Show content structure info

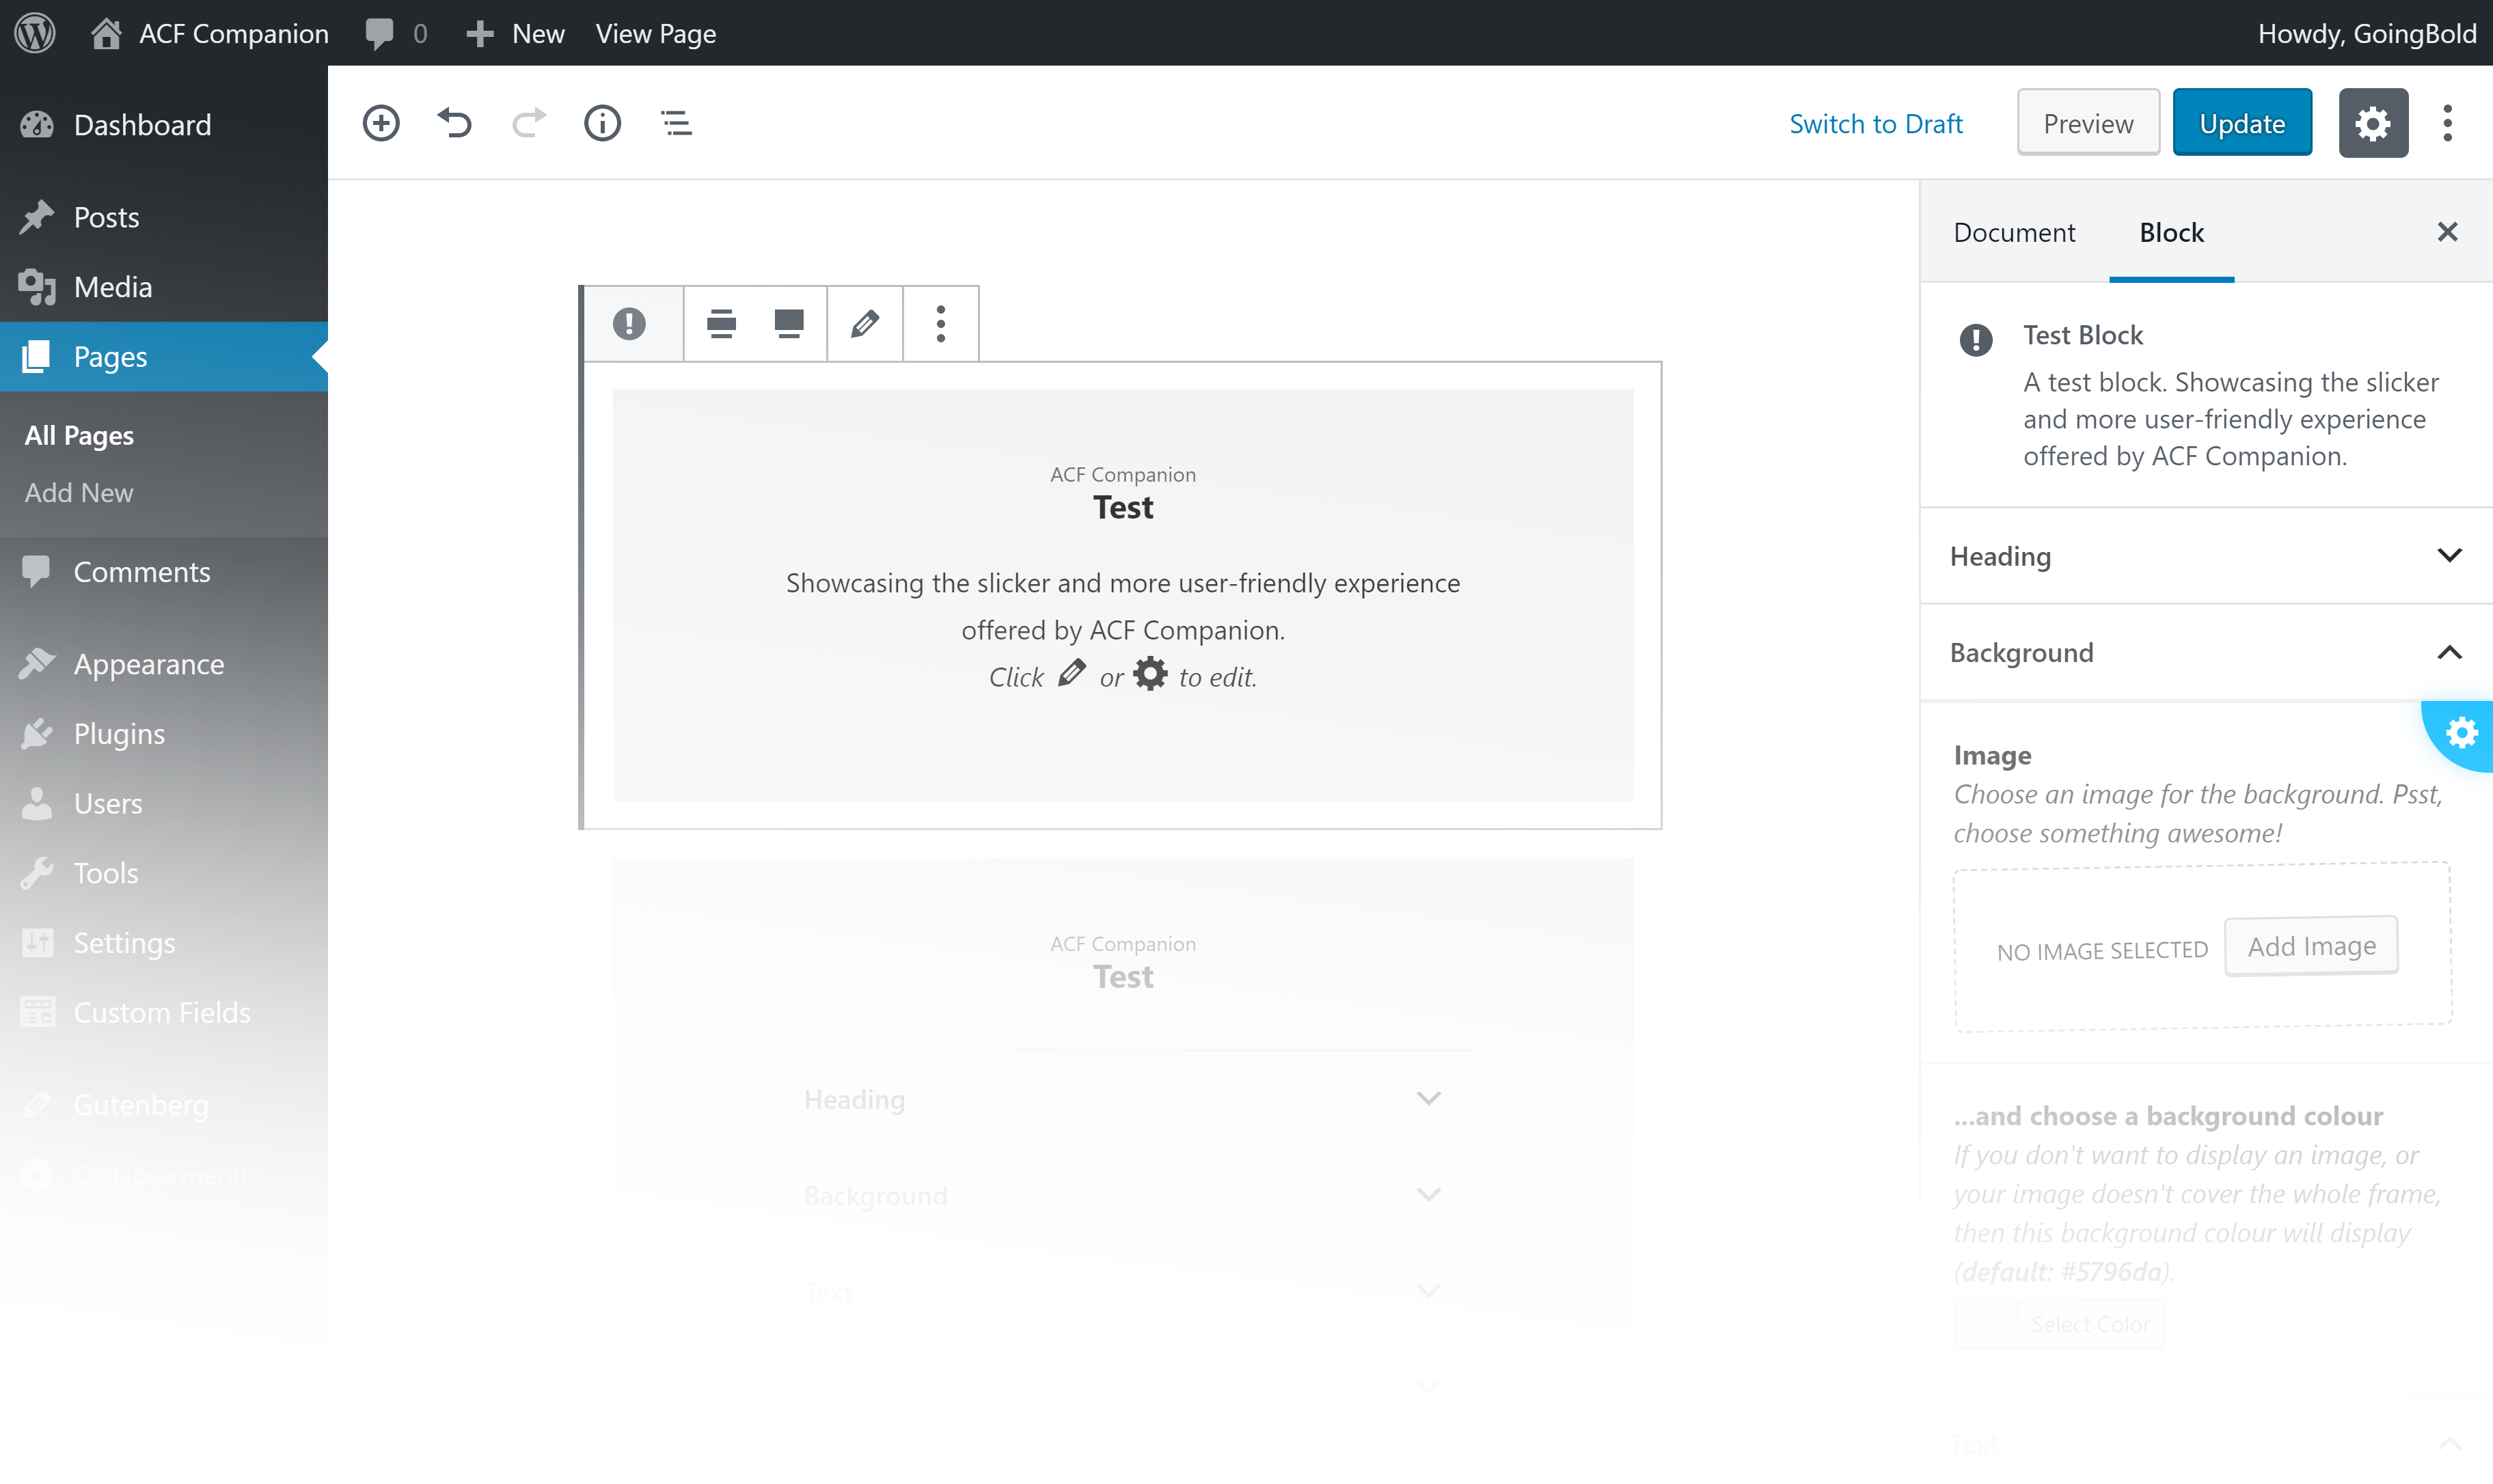[x=602, y=123]
